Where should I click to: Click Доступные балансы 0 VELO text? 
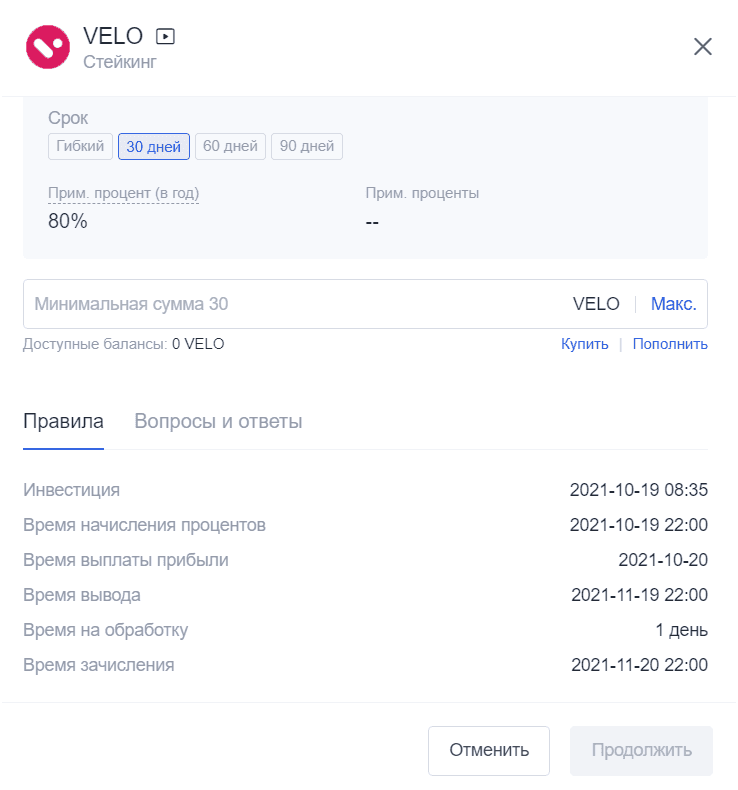(x=123, y=344)
